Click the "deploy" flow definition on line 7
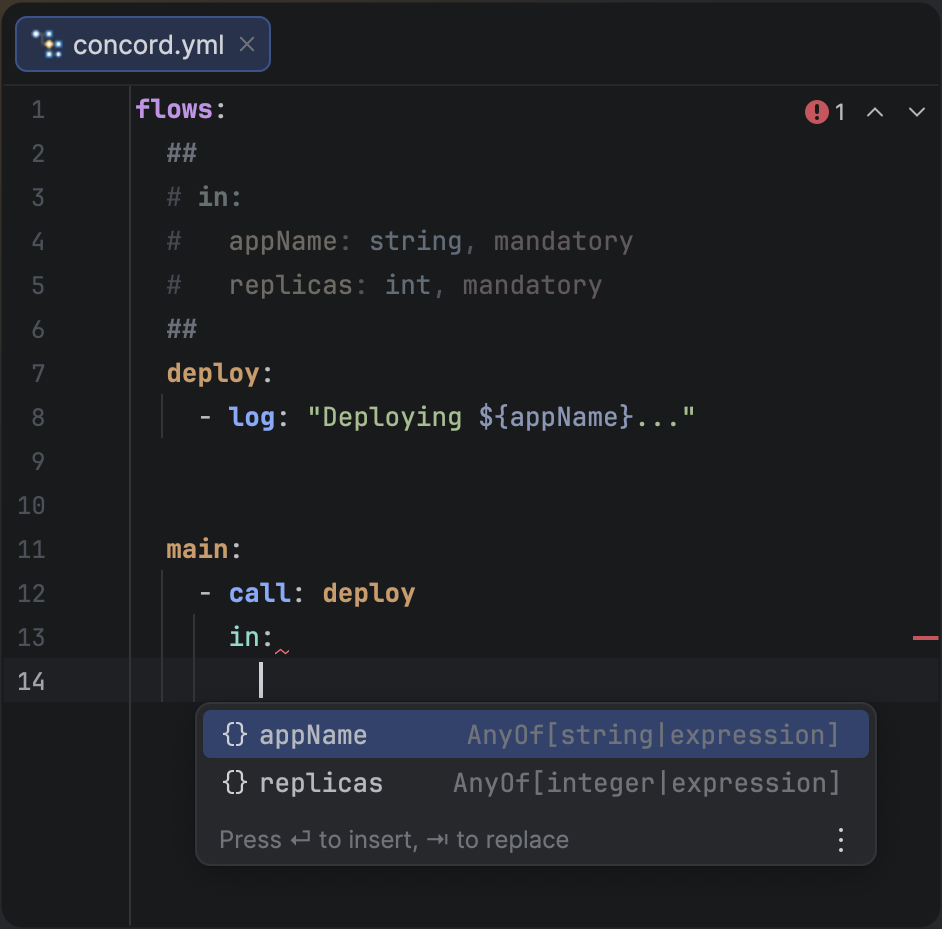The height and width of the screenshot is (929, 942). click(213, 373)
